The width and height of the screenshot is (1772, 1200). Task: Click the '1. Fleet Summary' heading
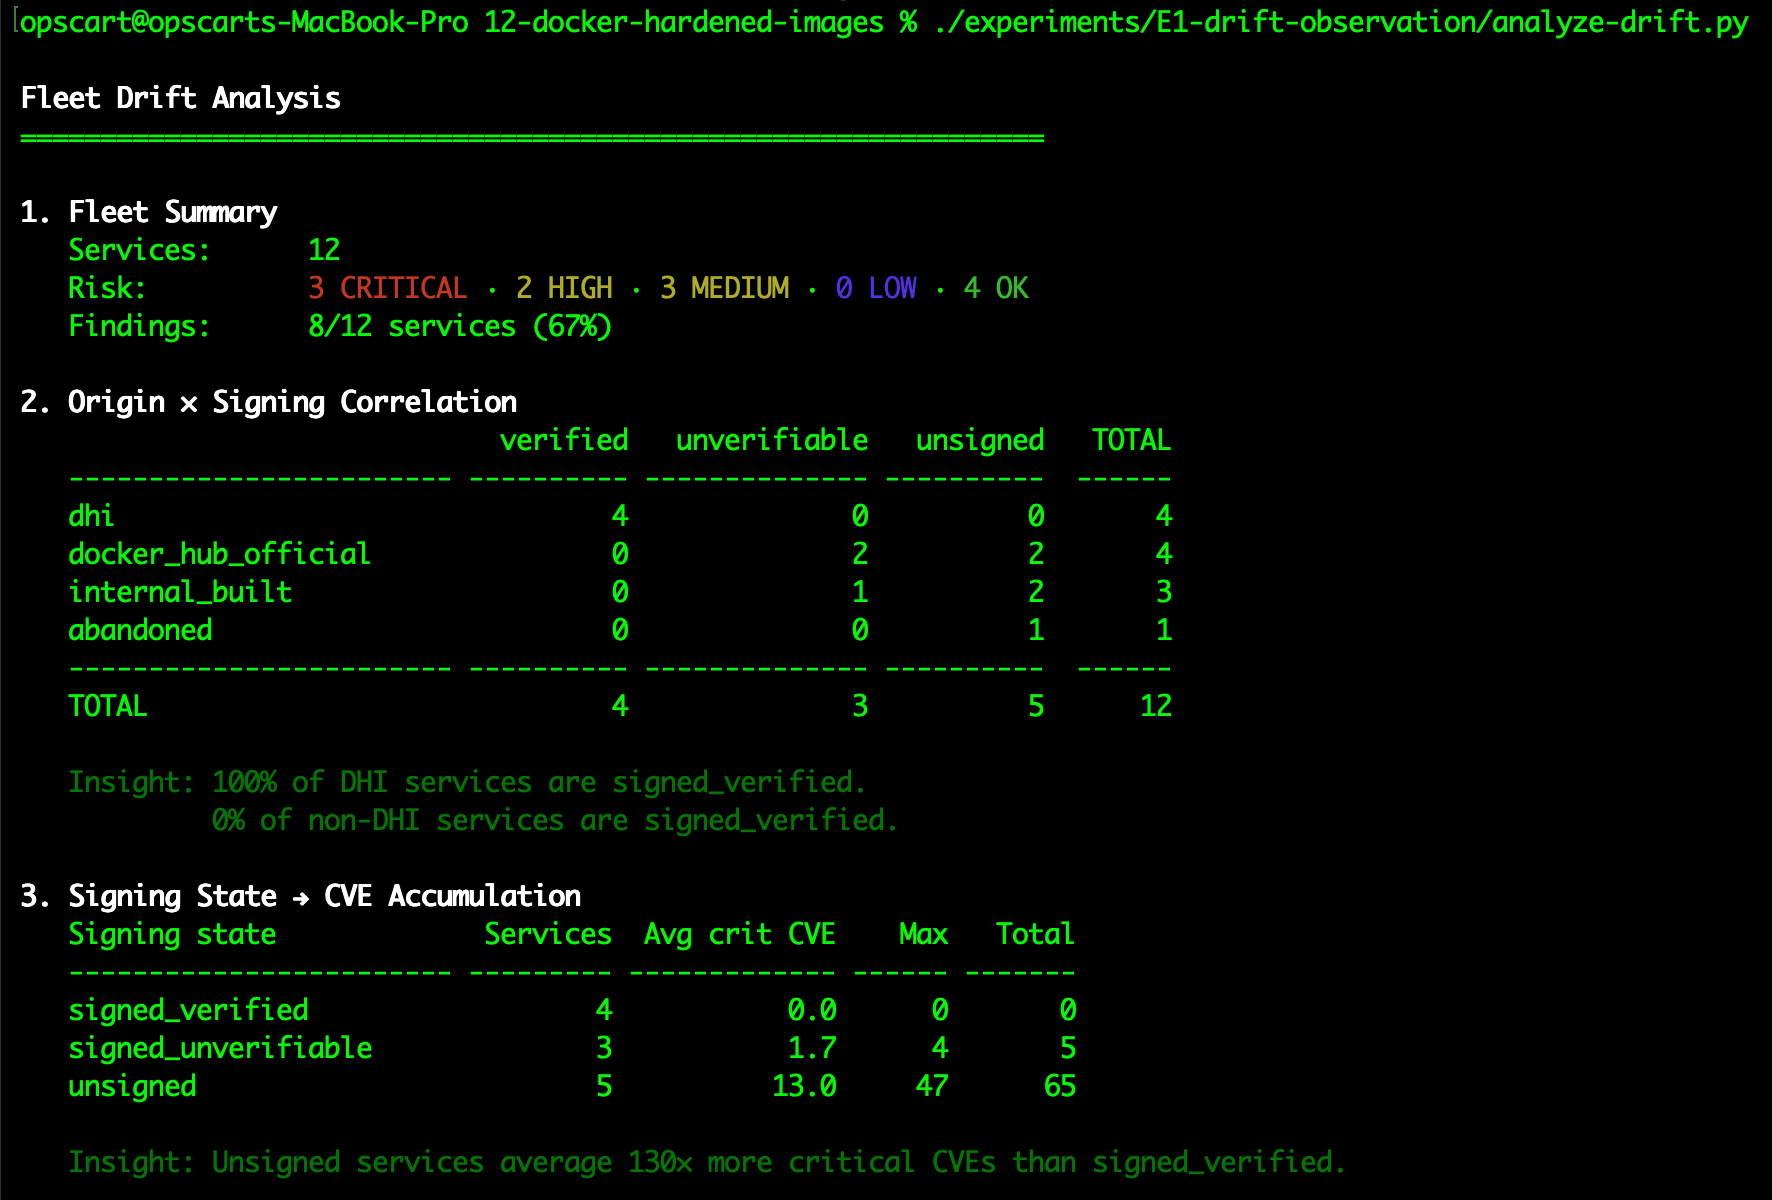pyautogui.click(x=148, y=212)
